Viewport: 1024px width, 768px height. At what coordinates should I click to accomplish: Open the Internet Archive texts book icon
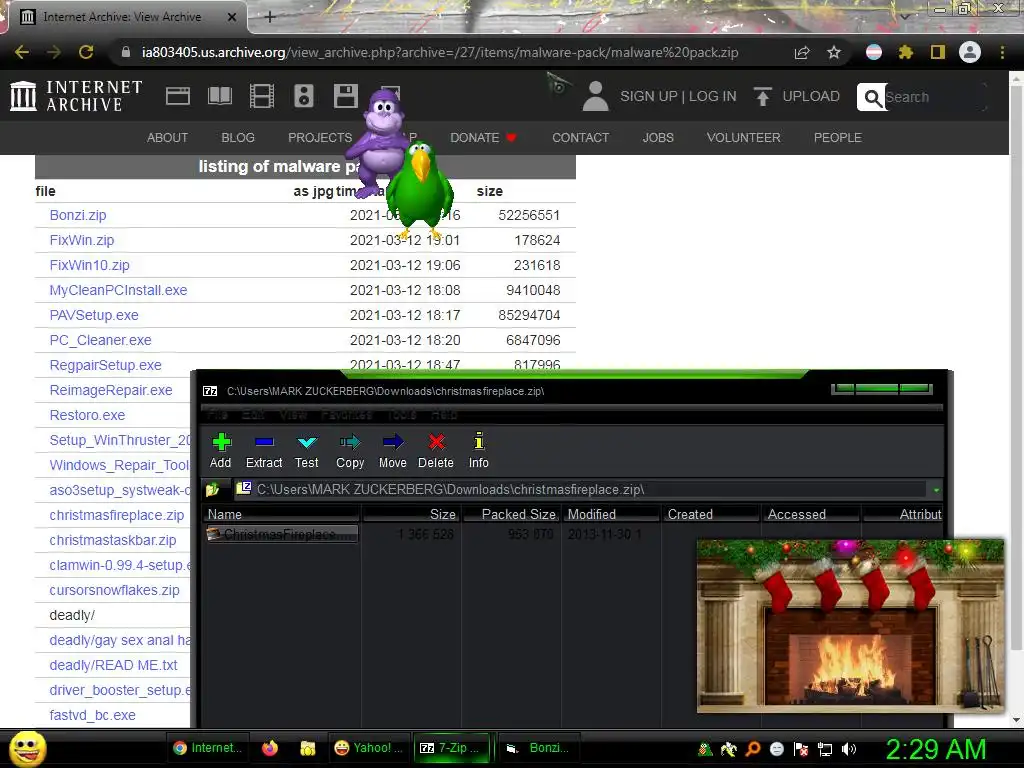click(219, 96)
